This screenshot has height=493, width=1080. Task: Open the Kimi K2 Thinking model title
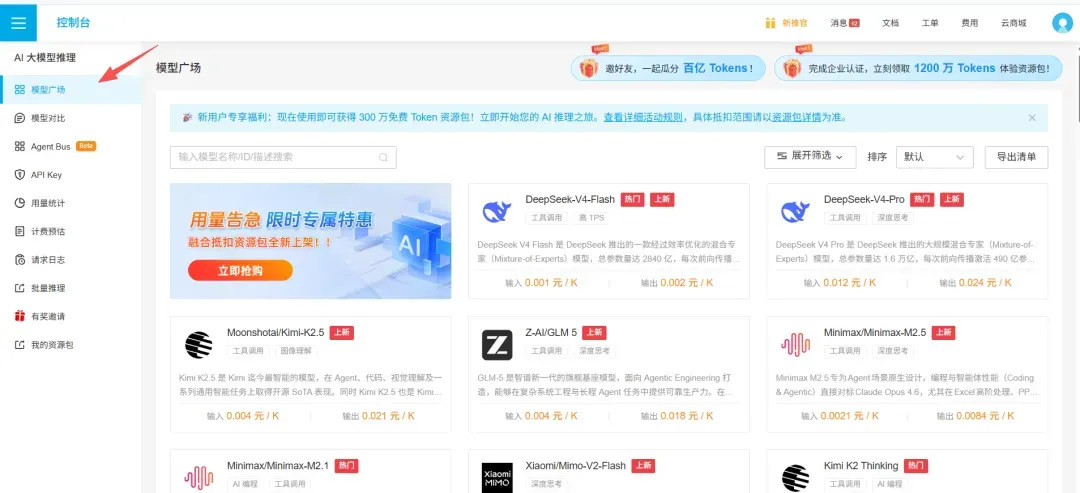[x=861, y=466]
